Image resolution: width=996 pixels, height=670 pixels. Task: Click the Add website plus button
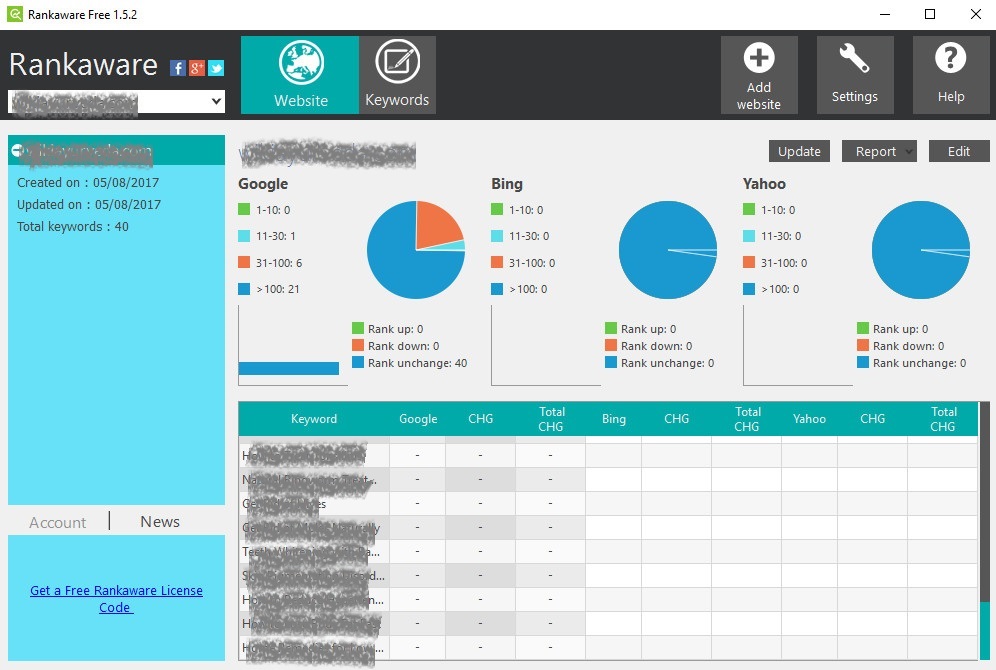coord(759,75)
